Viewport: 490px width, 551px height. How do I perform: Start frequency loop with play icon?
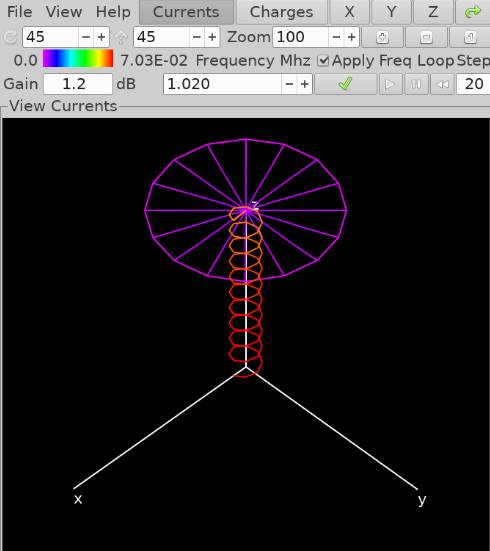[x=390, y=84]
